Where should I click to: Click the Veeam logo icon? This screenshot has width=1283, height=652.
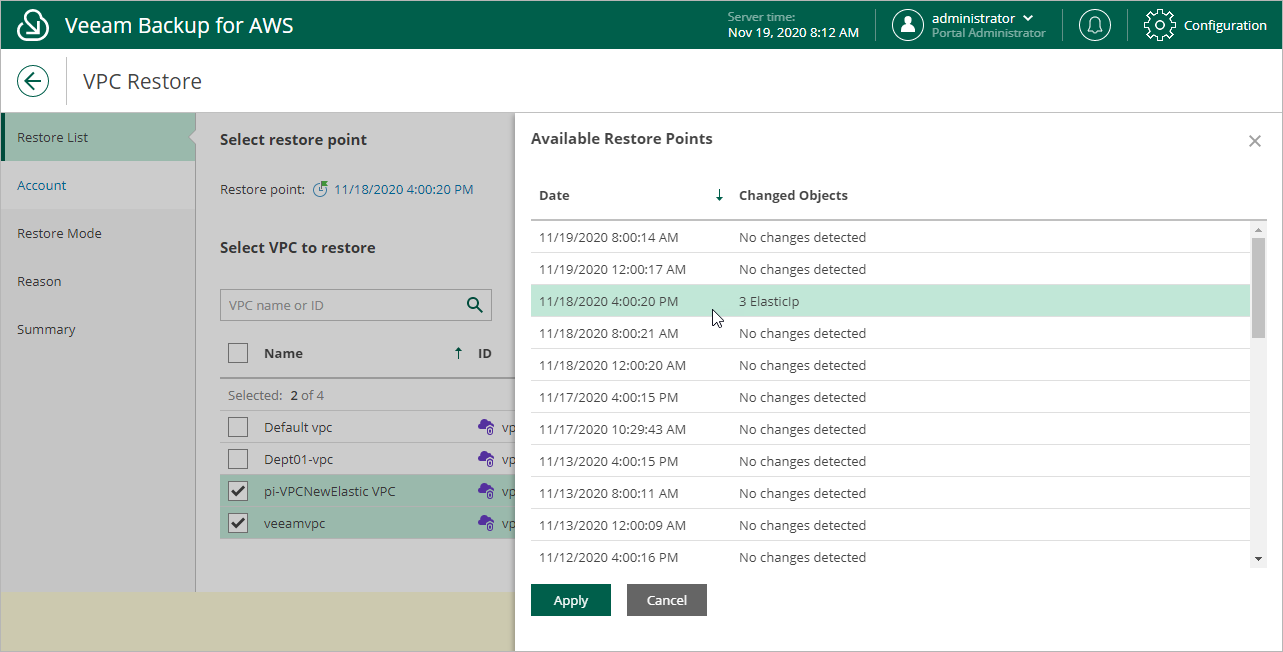pyautogui.click(x=34, y=25)
